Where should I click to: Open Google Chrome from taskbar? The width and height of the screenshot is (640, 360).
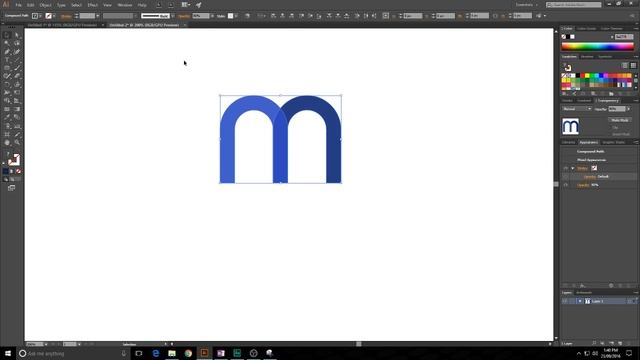pos(188,353)
